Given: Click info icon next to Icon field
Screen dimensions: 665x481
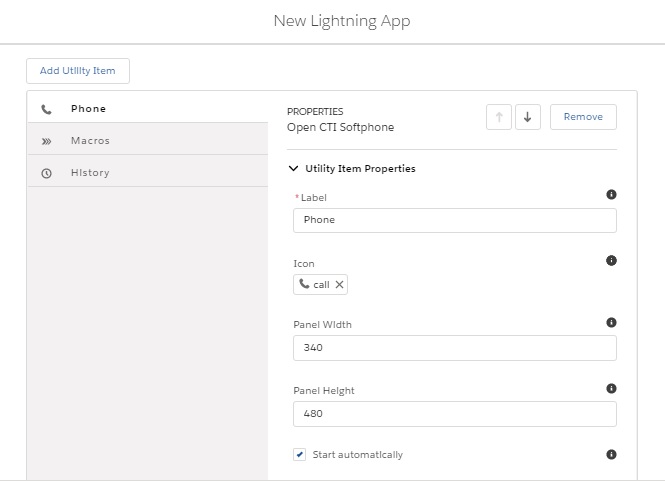Looking at the screenshot, I should [x=611, y=261].
